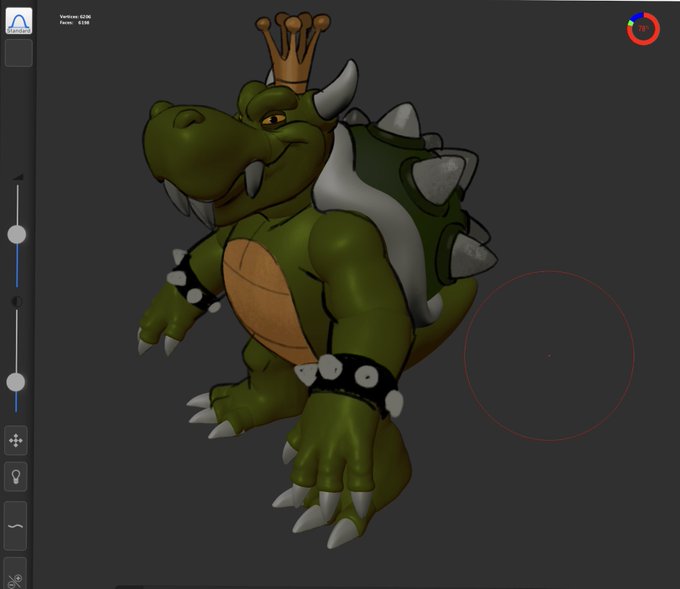Click the 78% circular memory usage indicator

click(643, 29)
